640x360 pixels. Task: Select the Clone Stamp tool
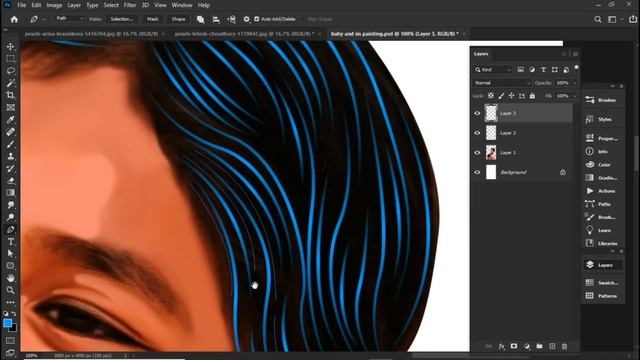tap(11, 156)
